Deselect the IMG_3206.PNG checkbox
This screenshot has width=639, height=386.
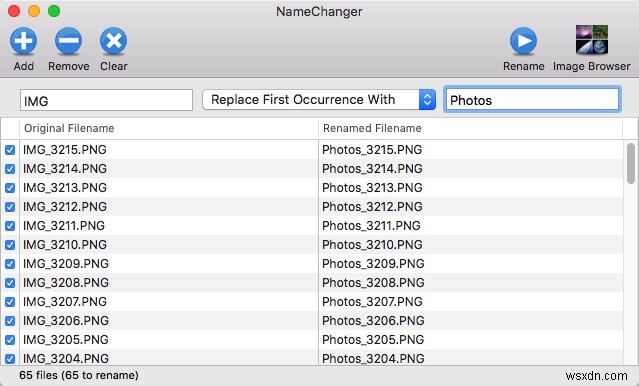pos(10,321)
